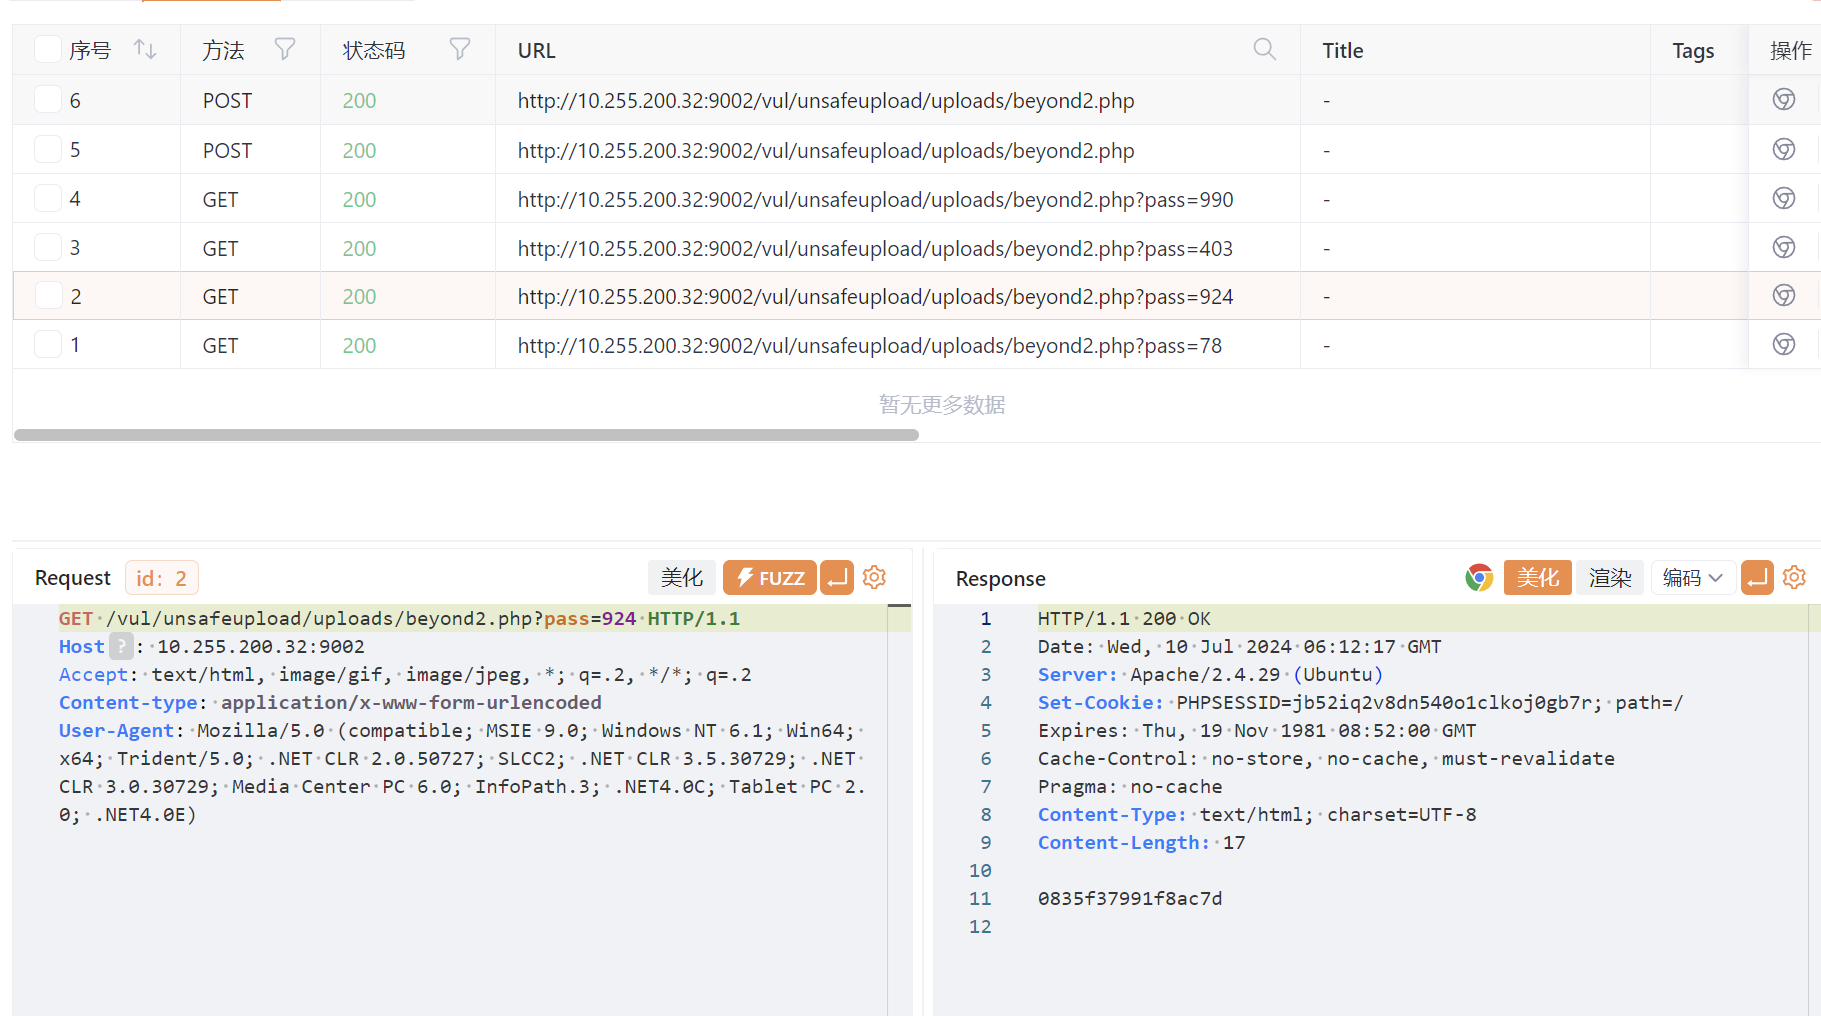Open Response in Chrome browser icon
This screenshot has width=1821, height=1016.
(x=1479, y=578)
